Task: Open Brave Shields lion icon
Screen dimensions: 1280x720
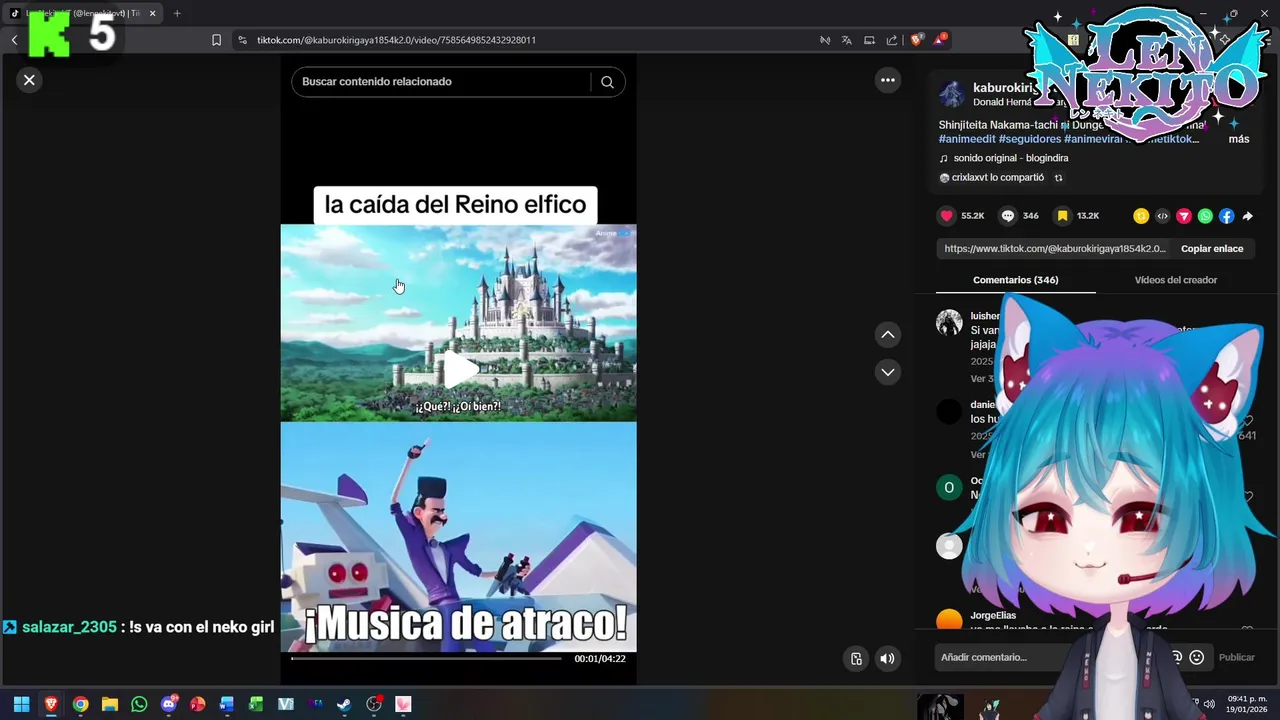Action: tap(916, 40)
